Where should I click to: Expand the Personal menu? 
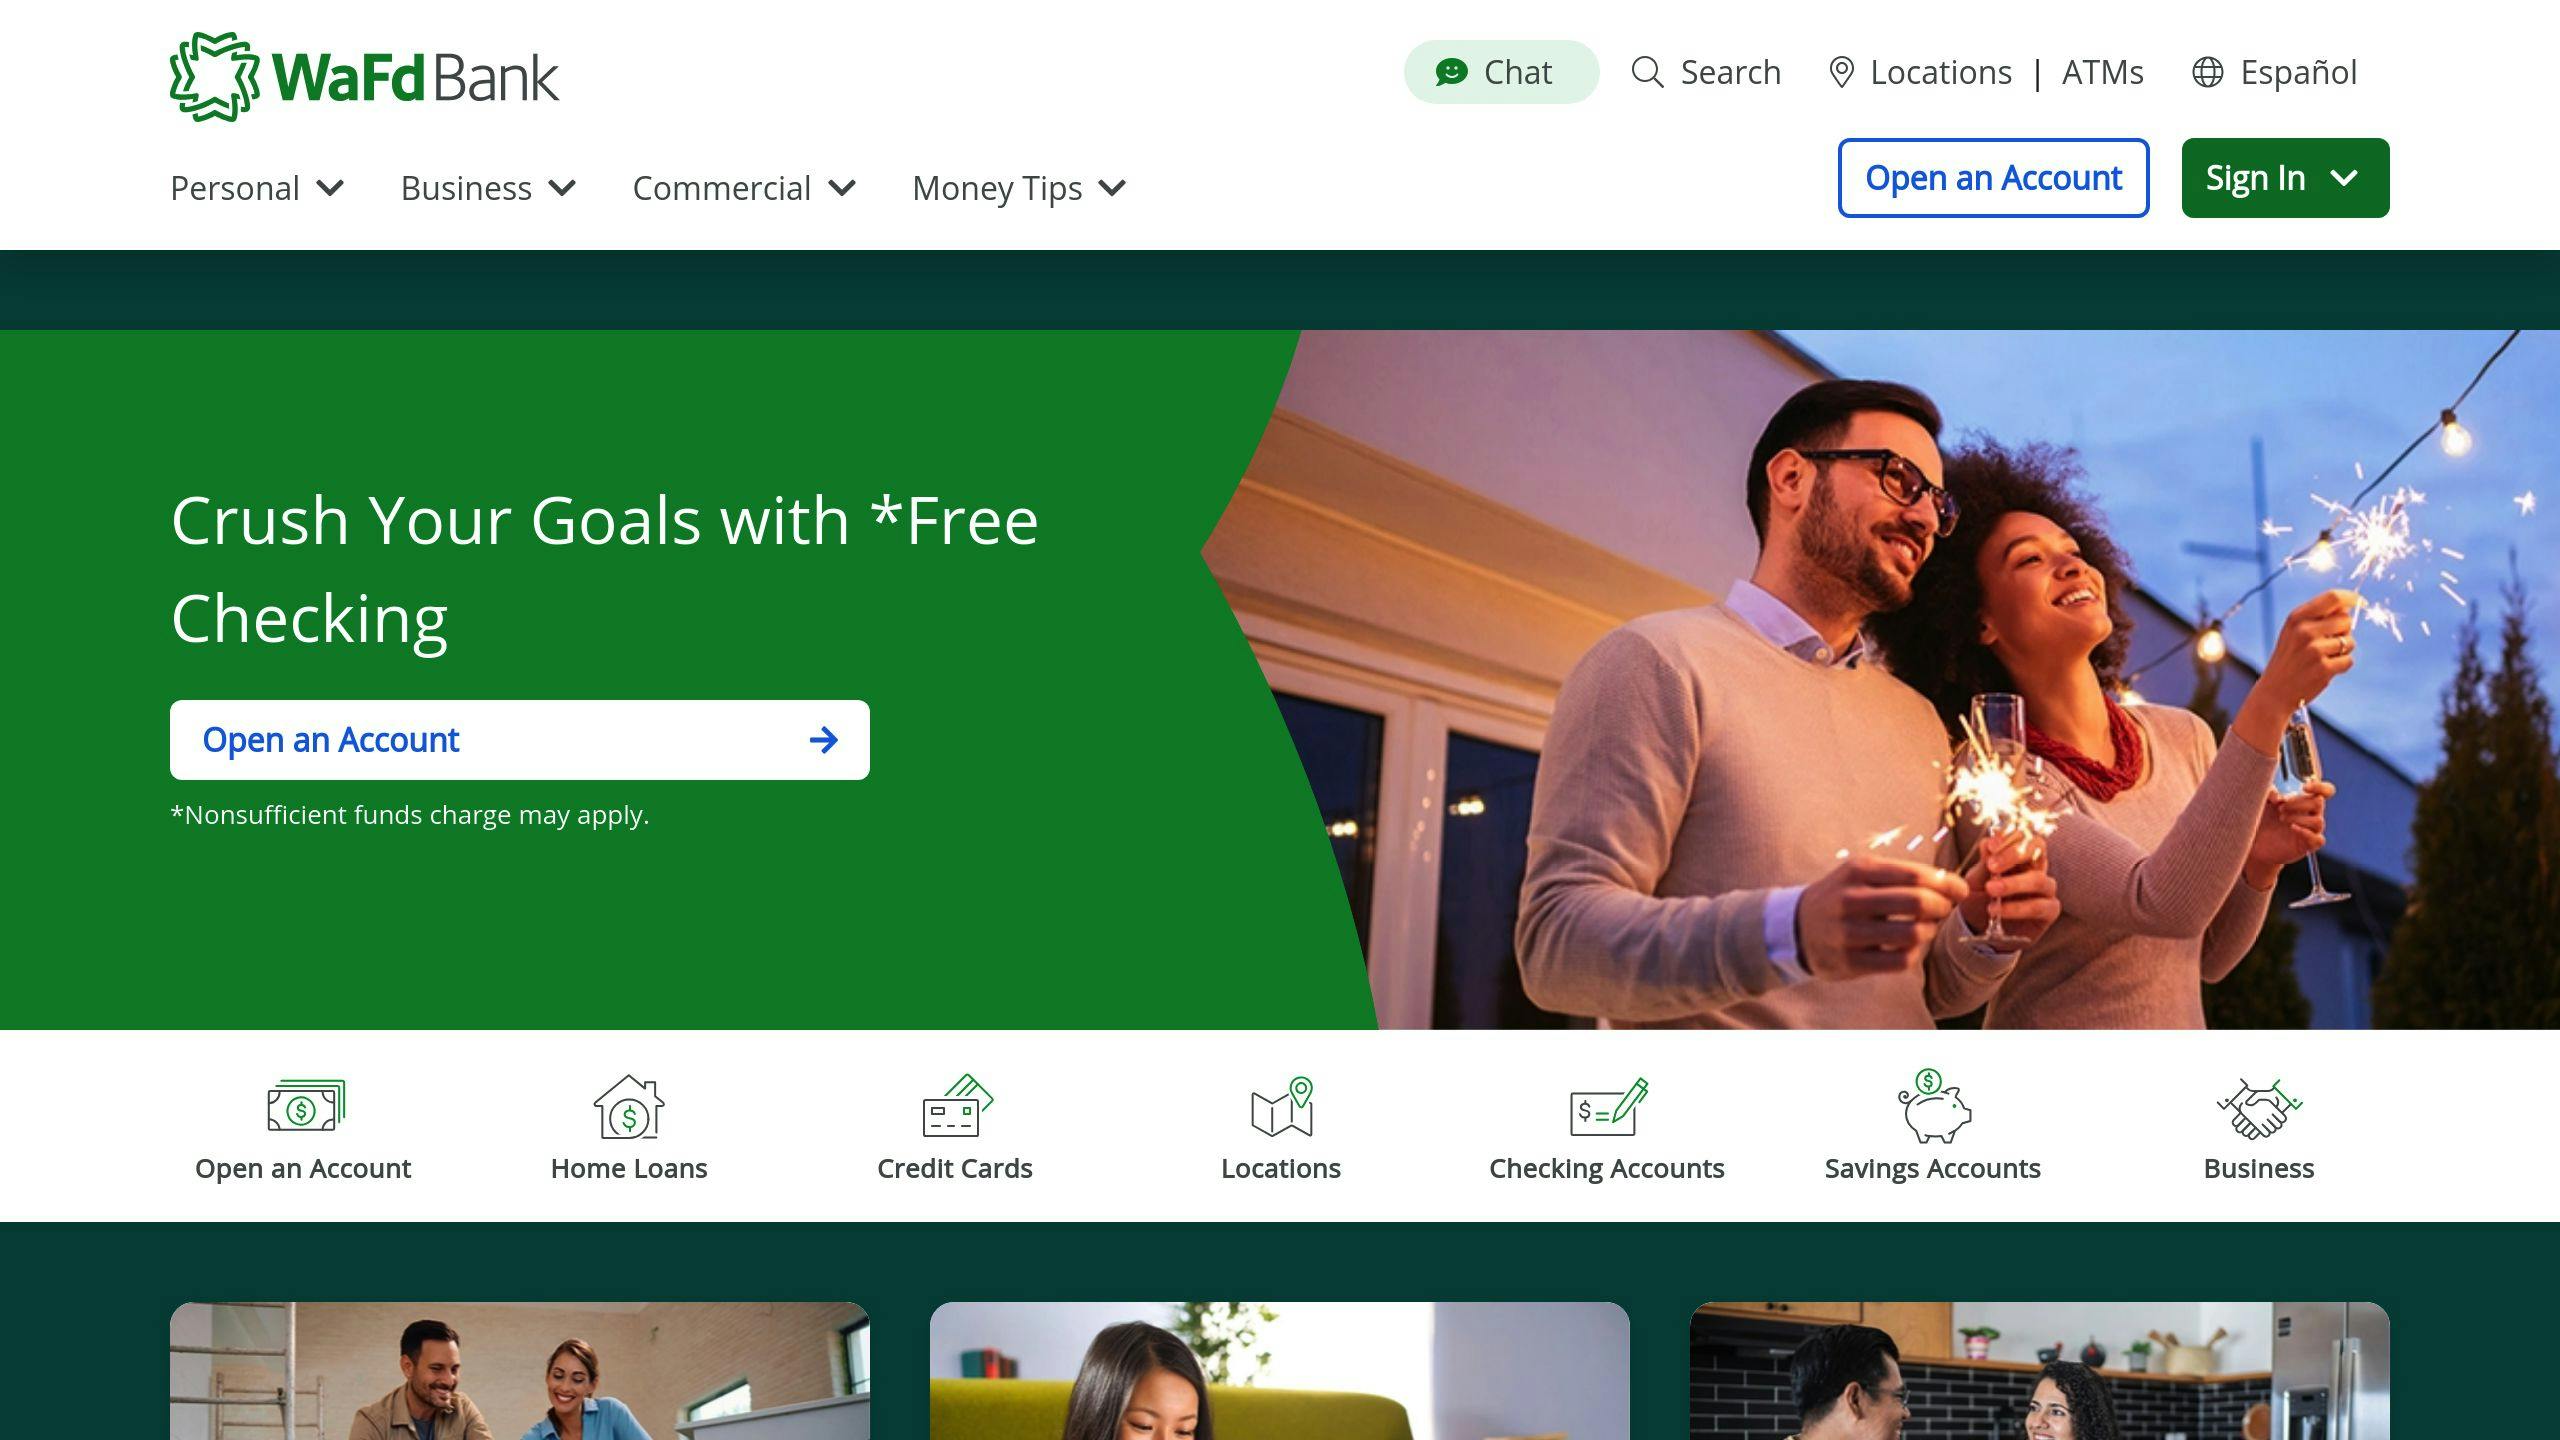coord(257,188)
